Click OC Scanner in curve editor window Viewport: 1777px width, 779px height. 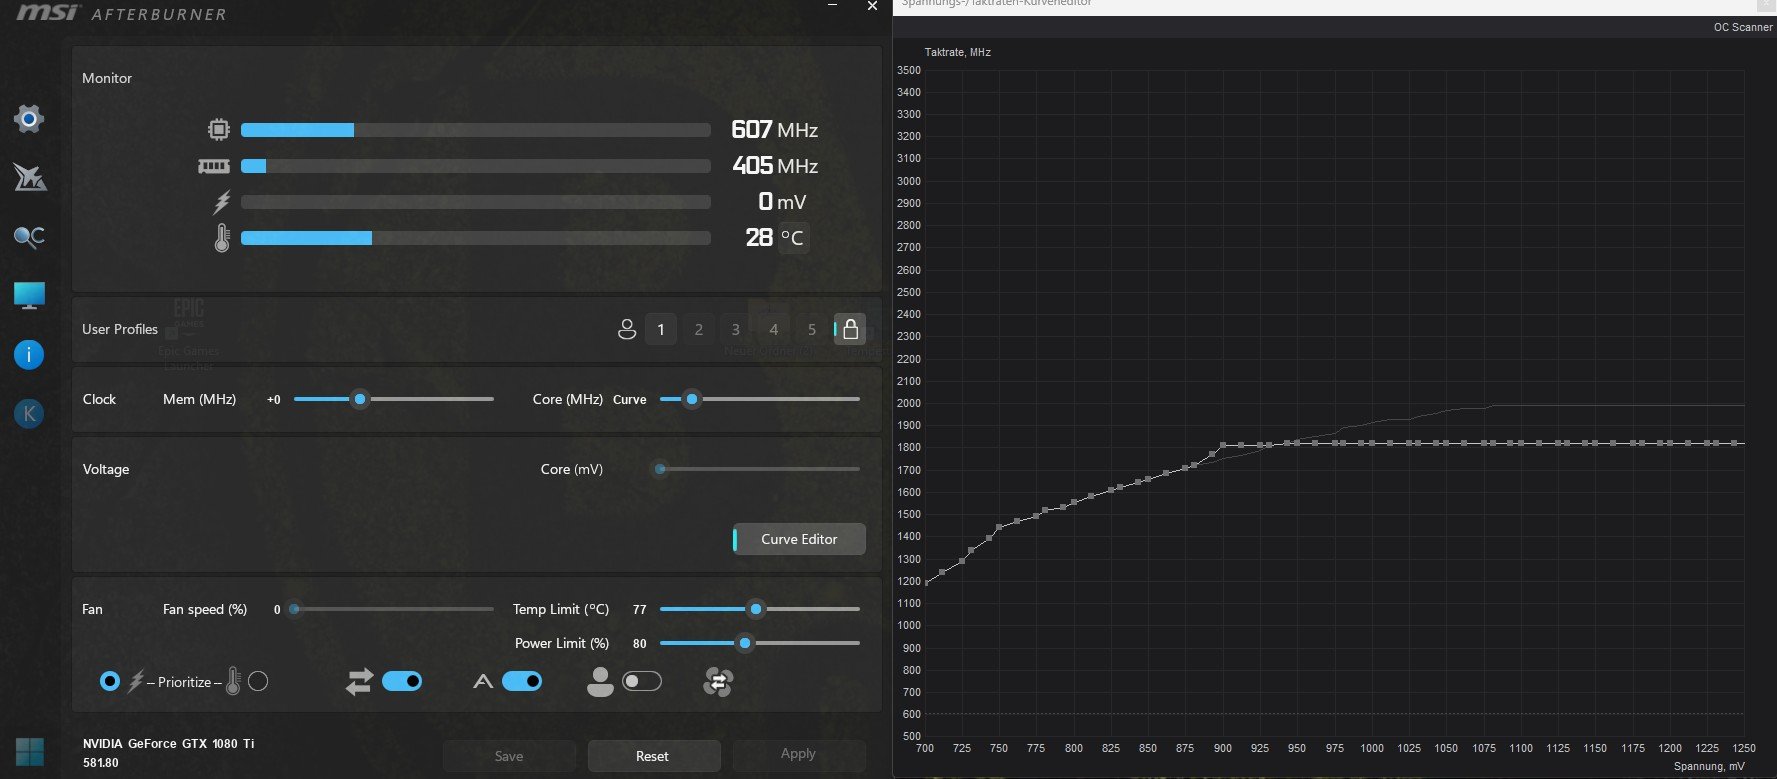point(1743,27)
